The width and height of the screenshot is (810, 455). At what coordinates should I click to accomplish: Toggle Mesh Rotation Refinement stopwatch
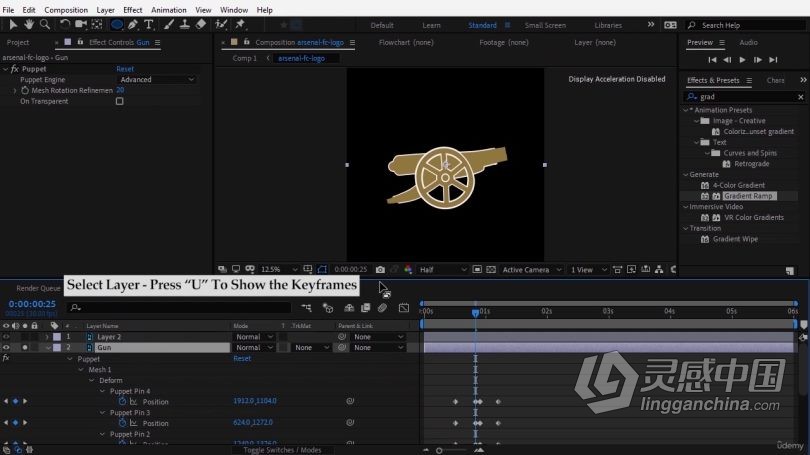tap(25, 90)
